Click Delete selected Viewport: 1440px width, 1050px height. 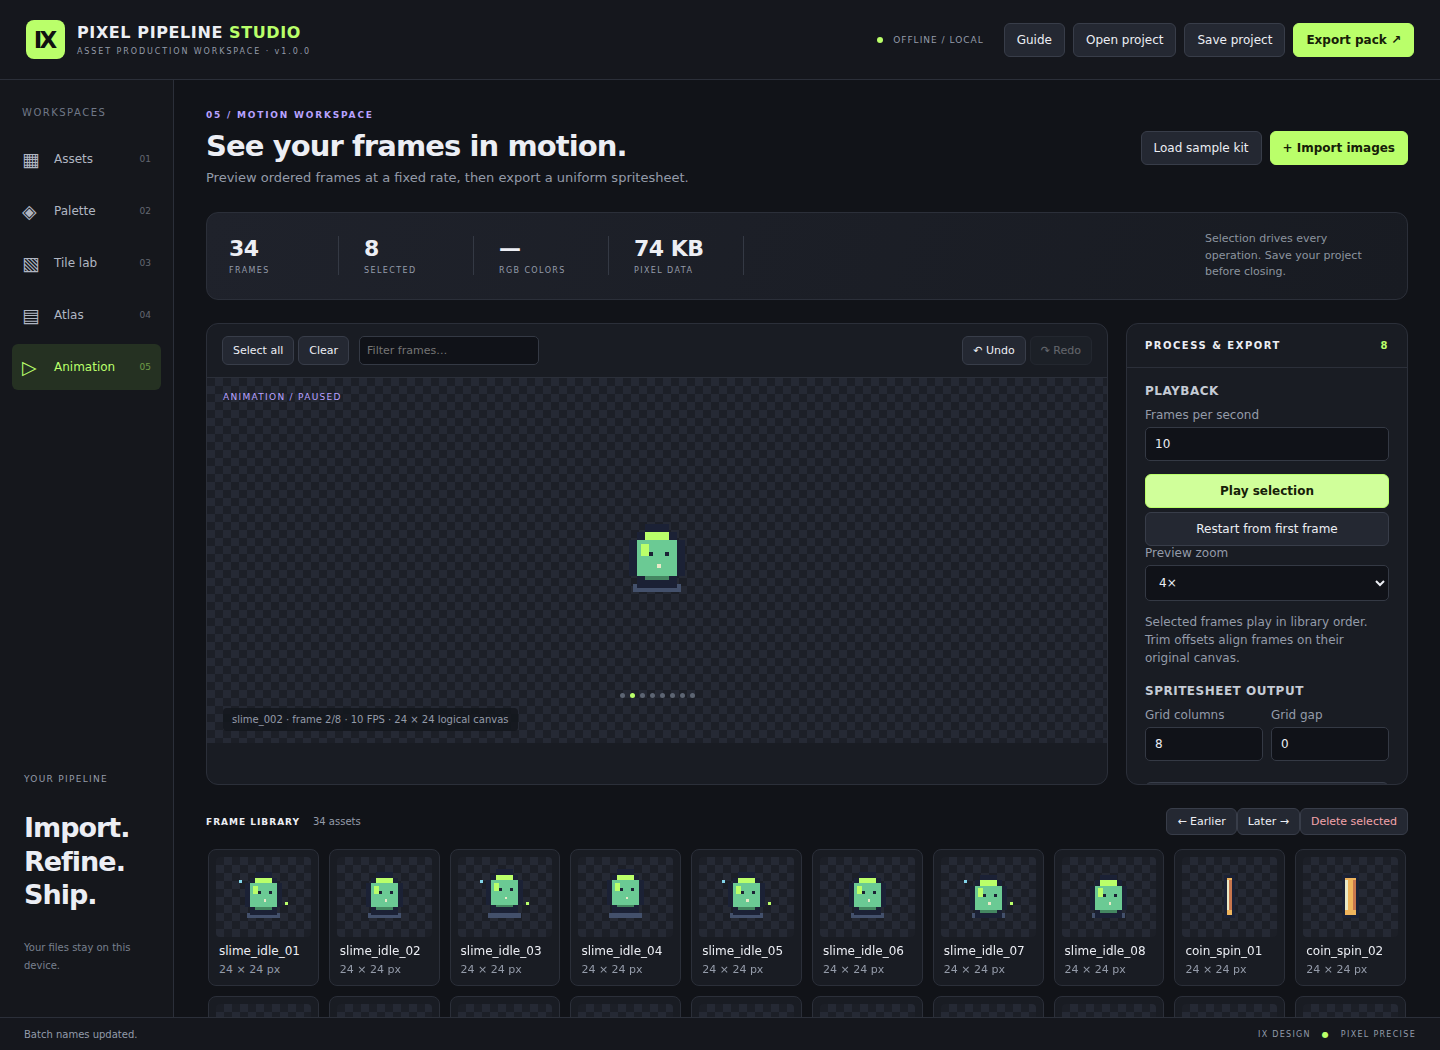1353,821
